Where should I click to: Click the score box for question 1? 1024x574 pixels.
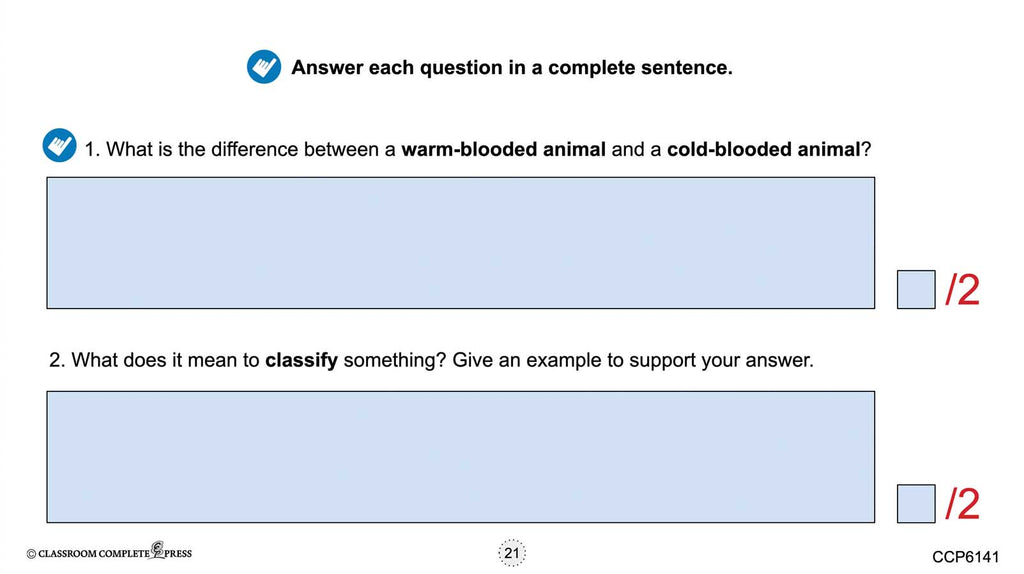916,289
